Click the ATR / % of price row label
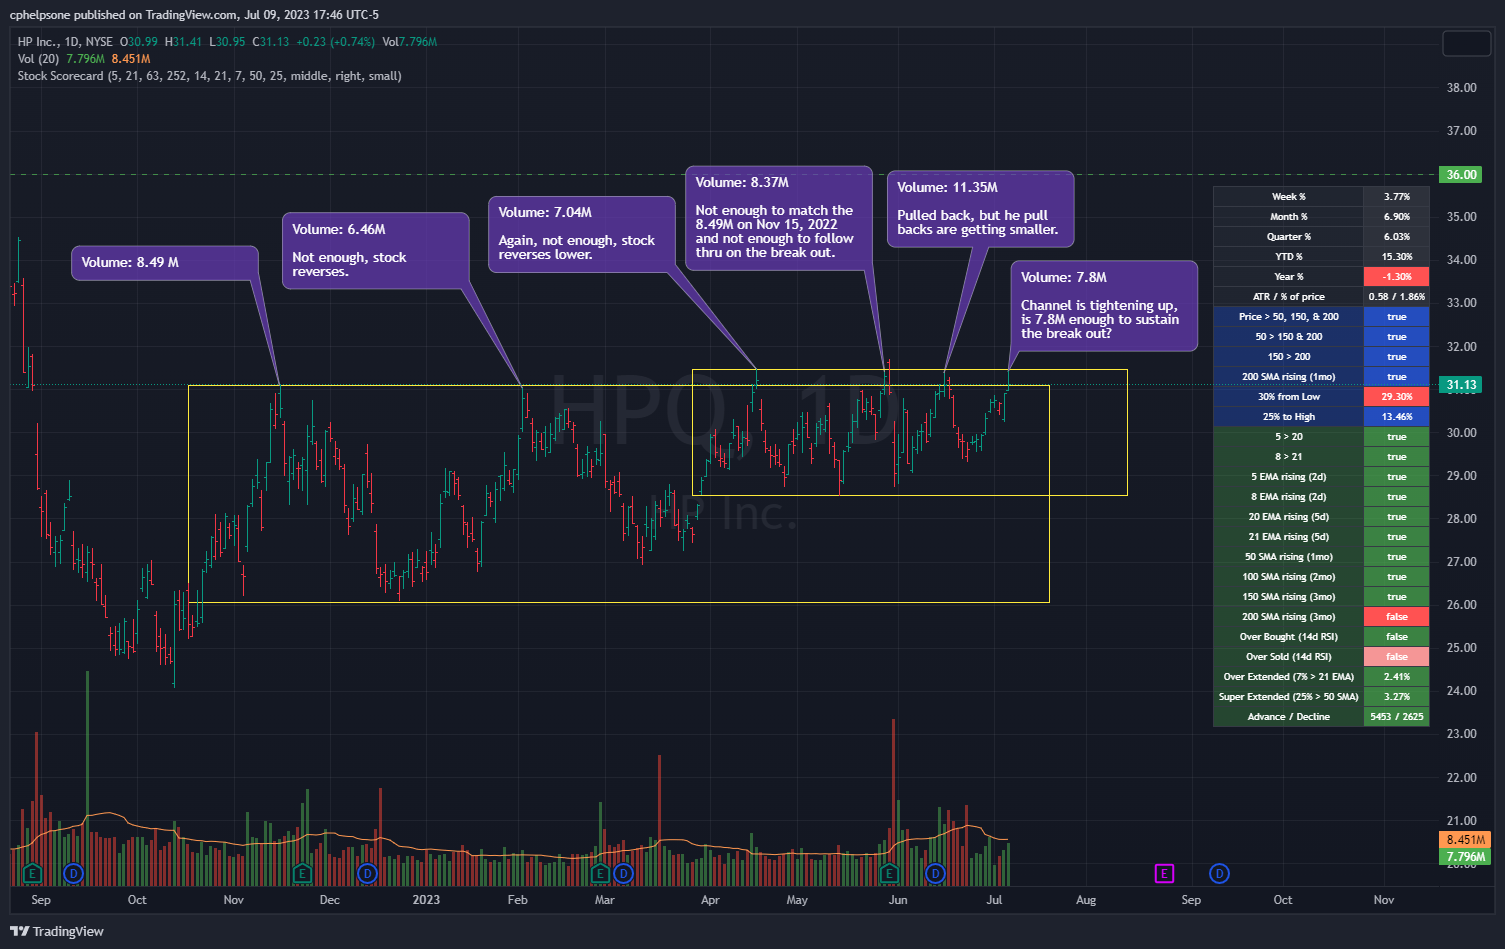Viewport: 1505px width, 949px height. [1288, 297]
